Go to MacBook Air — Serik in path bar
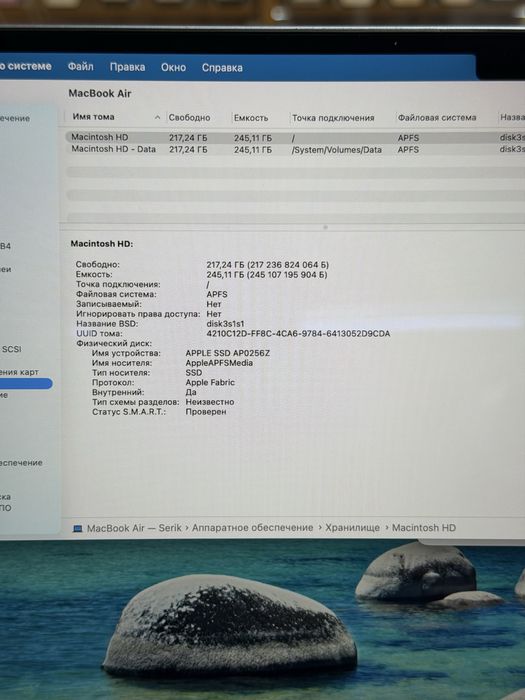 pos(134,528)
